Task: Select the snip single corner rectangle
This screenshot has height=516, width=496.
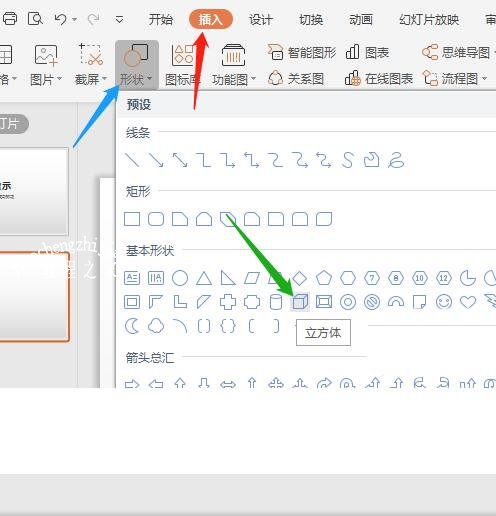Action: click(x=180, y=219)
